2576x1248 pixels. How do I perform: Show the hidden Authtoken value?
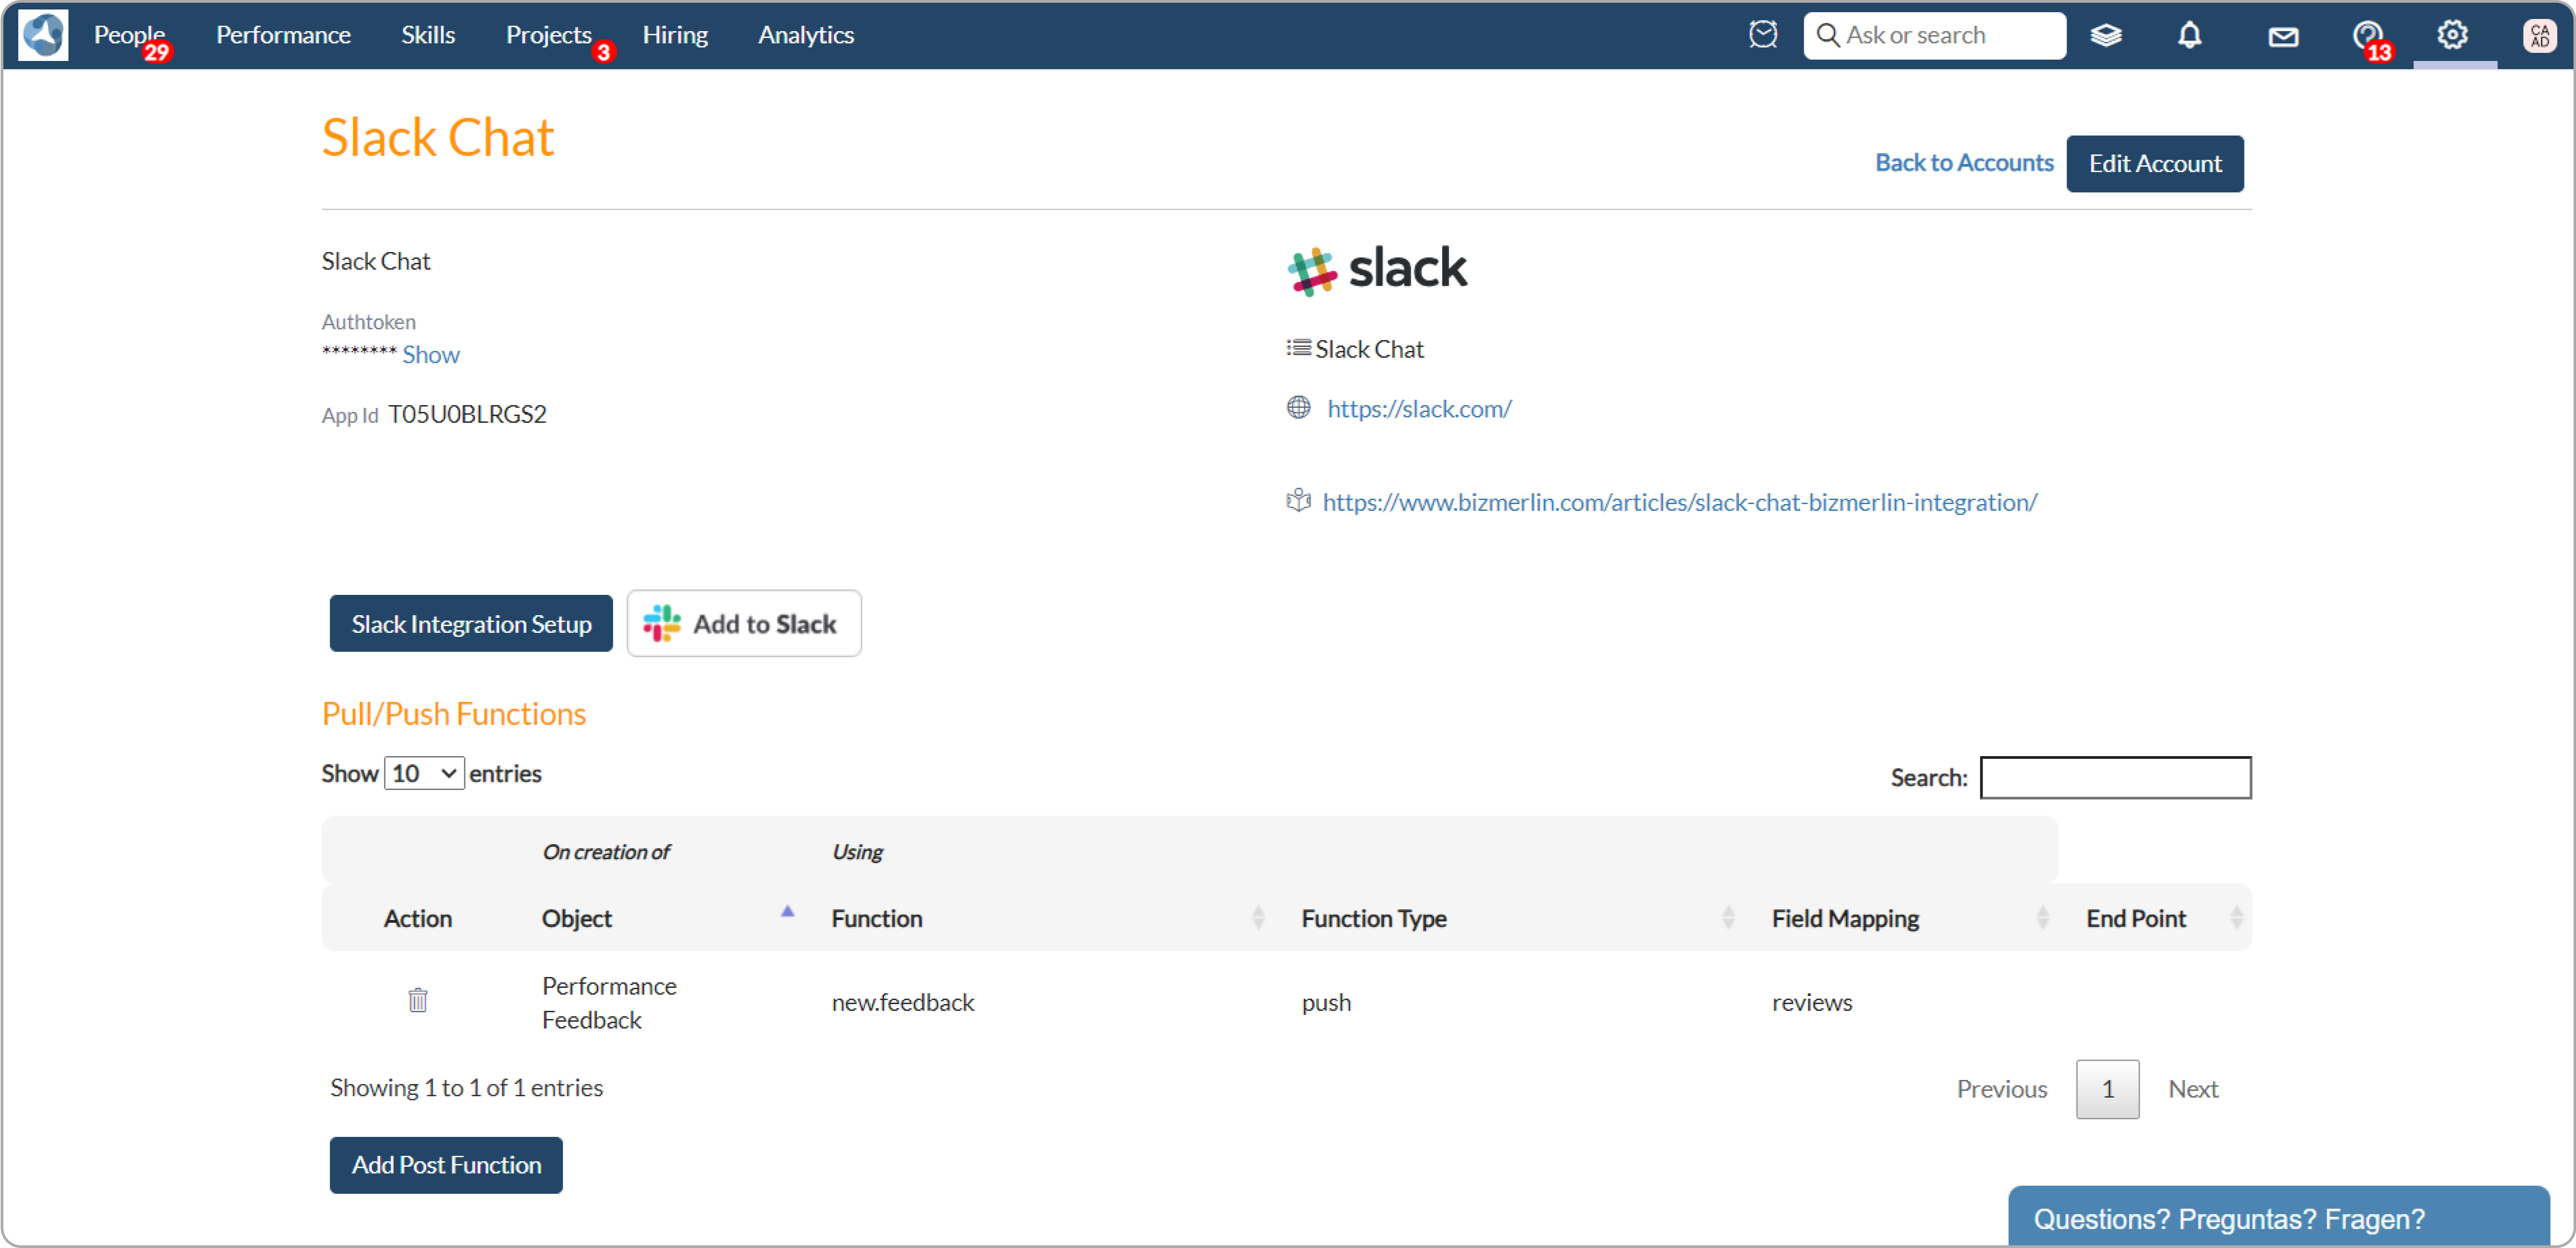pyautogui.click(x=430, y=353)
